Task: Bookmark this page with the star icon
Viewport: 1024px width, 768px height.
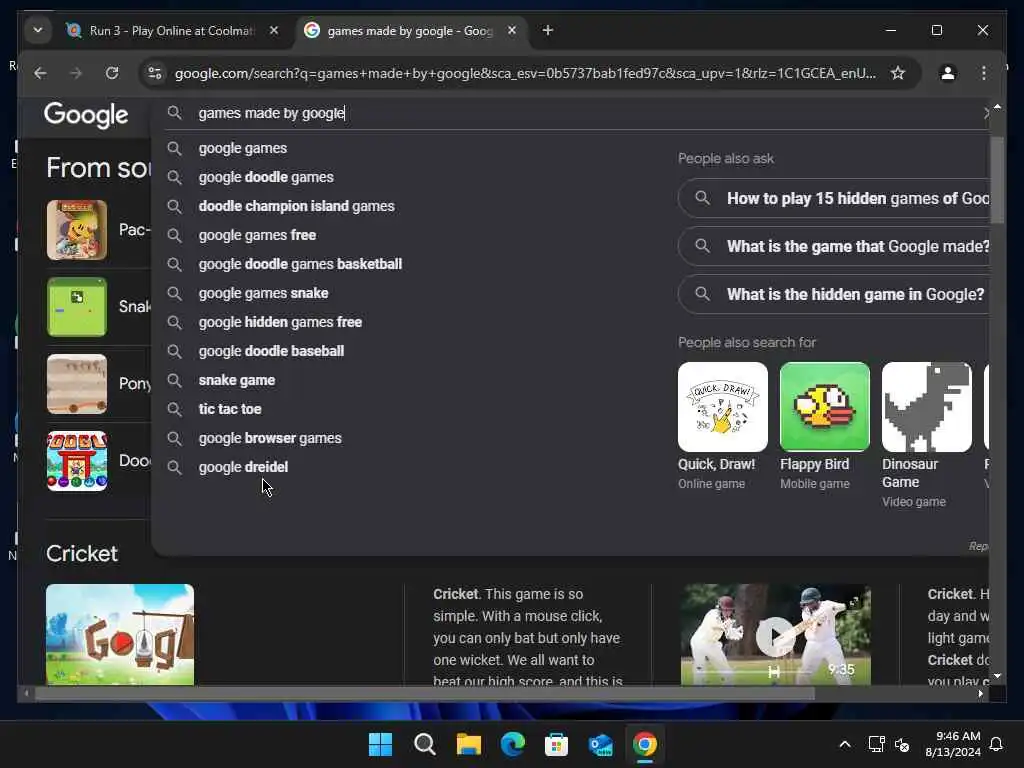Action: 898,73
